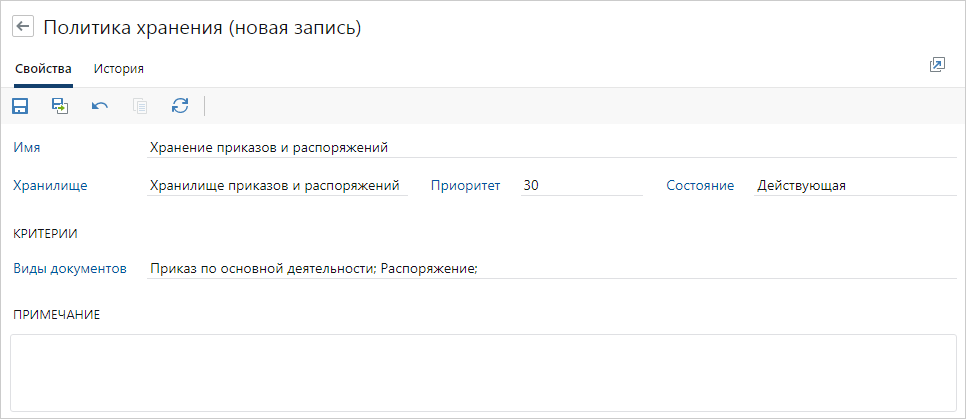This screenshot has width=966, height=419.
Task: Click the Приоритет field showing 30
Action: point(580,185)
